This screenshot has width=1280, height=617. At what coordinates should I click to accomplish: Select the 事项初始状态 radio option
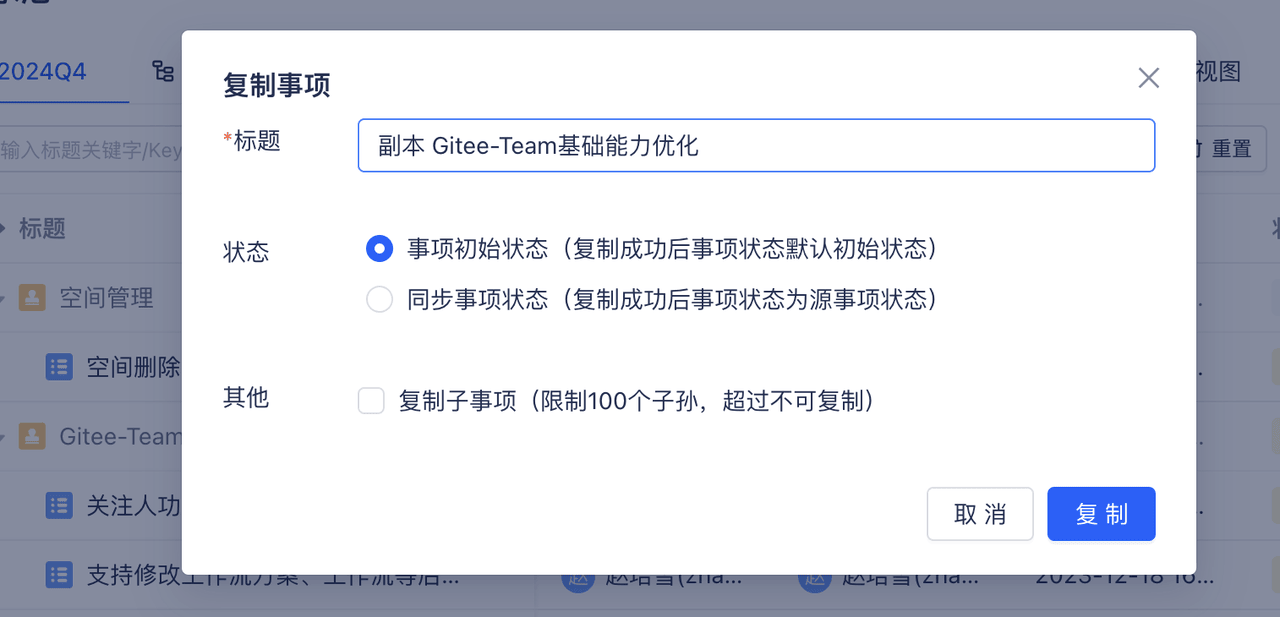pyautogui.click(x=379, y=248)
